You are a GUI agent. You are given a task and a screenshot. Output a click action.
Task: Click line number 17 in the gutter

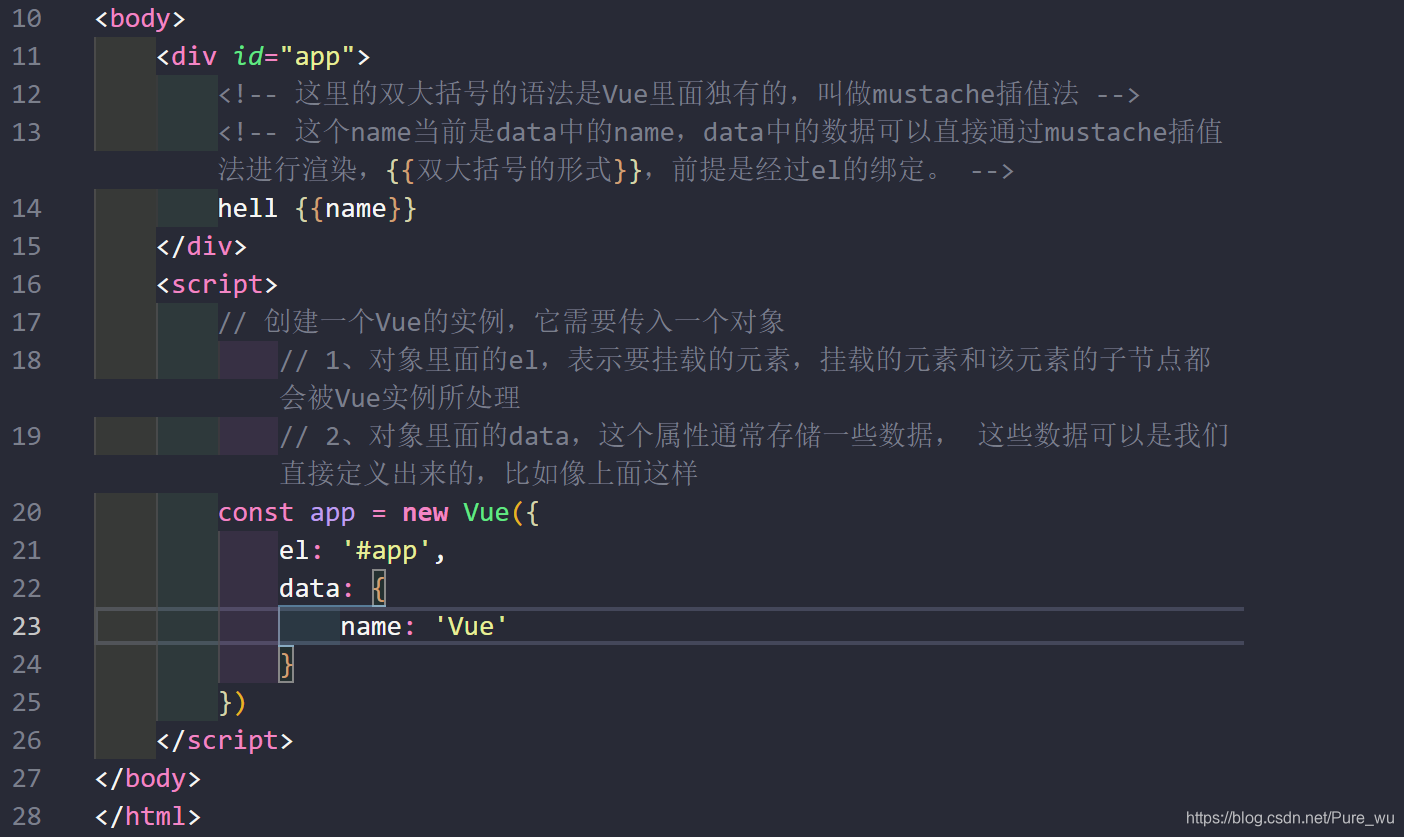pyautogui.click(x=27, y=322)
